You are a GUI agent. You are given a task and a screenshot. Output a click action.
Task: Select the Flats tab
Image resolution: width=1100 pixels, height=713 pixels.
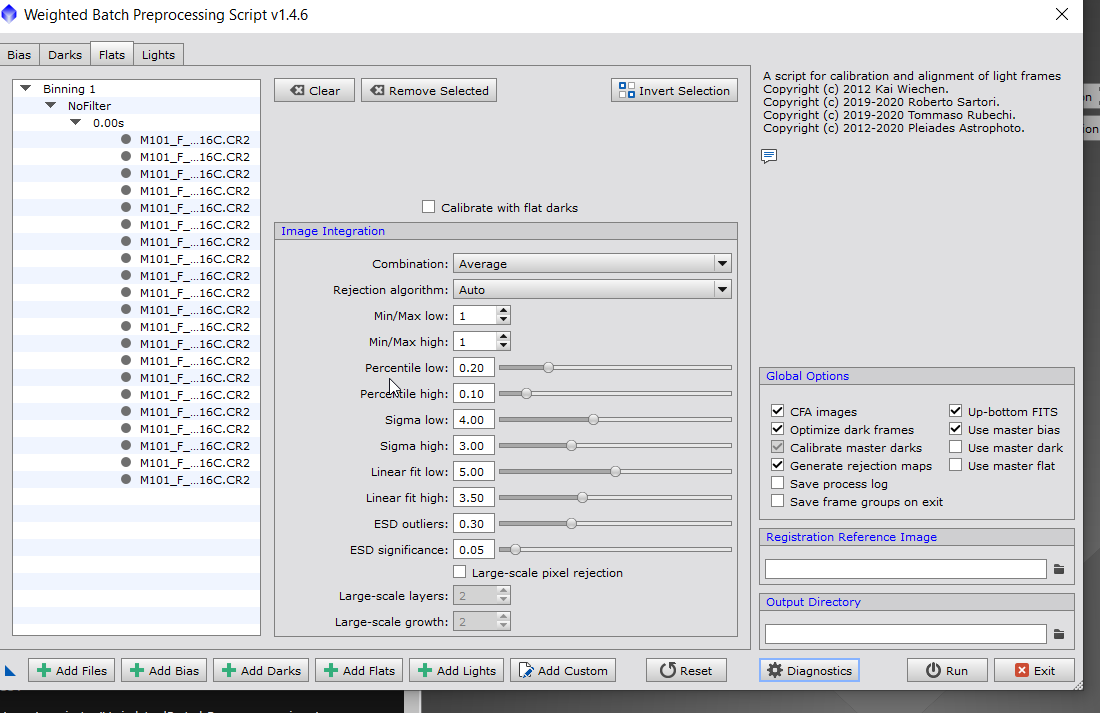click(x=112, y=54)
